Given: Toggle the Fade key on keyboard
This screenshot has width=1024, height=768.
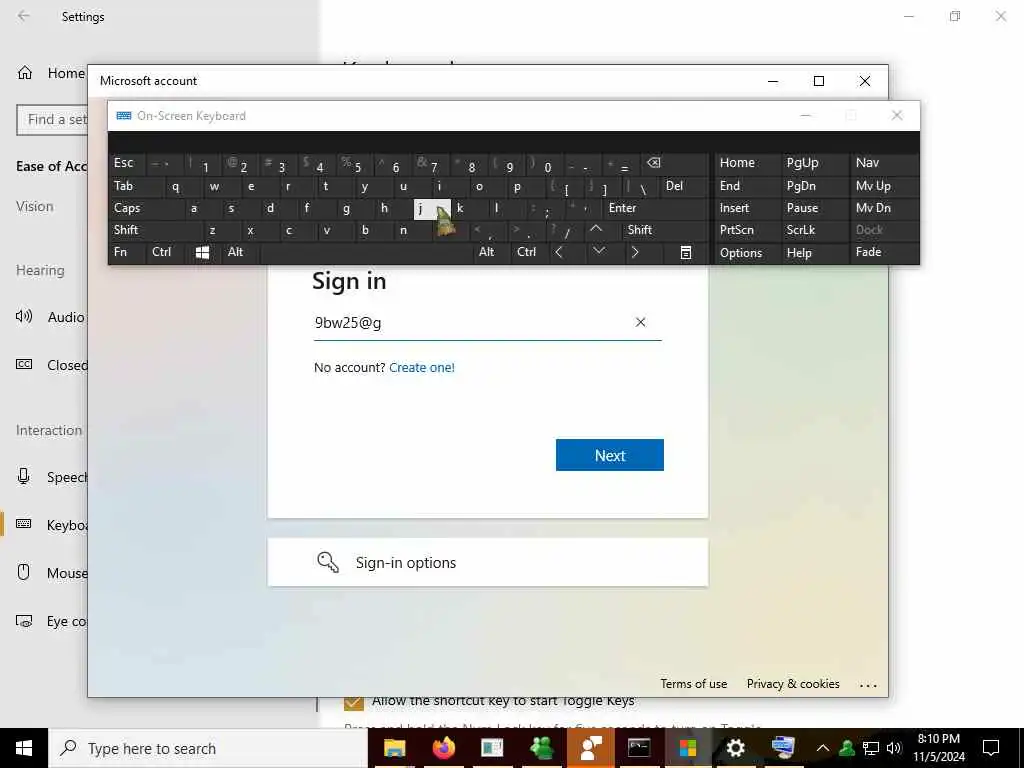Looking at the screenshot, I should [884, 252].
